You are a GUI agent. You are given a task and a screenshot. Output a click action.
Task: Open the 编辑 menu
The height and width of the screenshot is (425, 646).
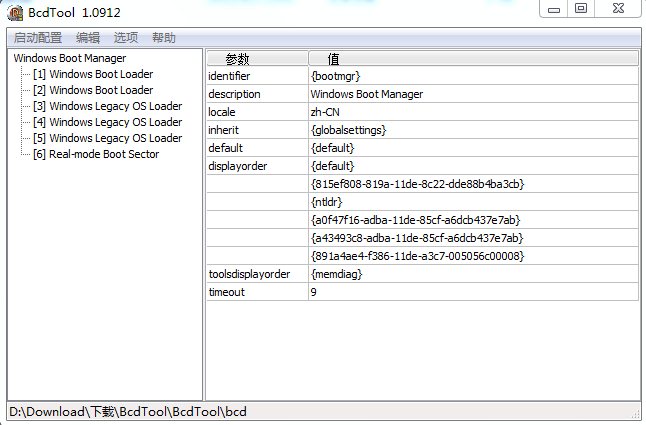(88, 38)
